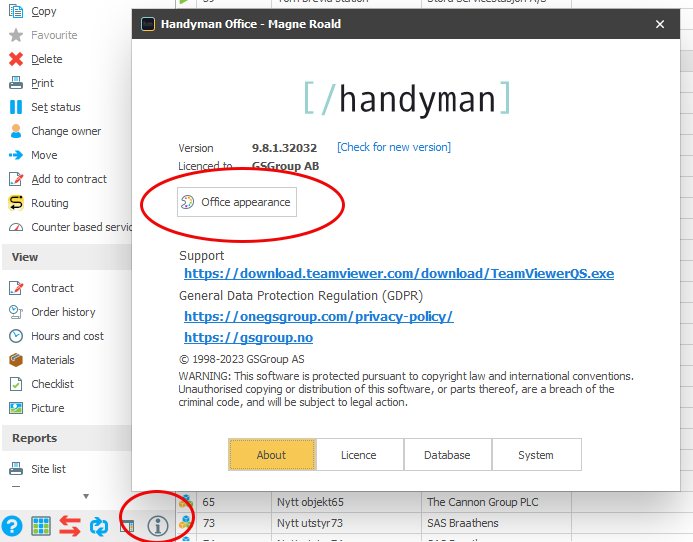This screenshot has width=693, height=542.
Task: Click the Site list printer icon
Action: [16, 469]
